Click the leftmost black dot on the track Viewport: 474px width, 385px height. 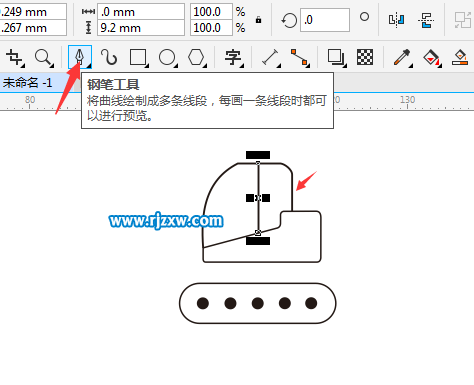click(203, 303)
